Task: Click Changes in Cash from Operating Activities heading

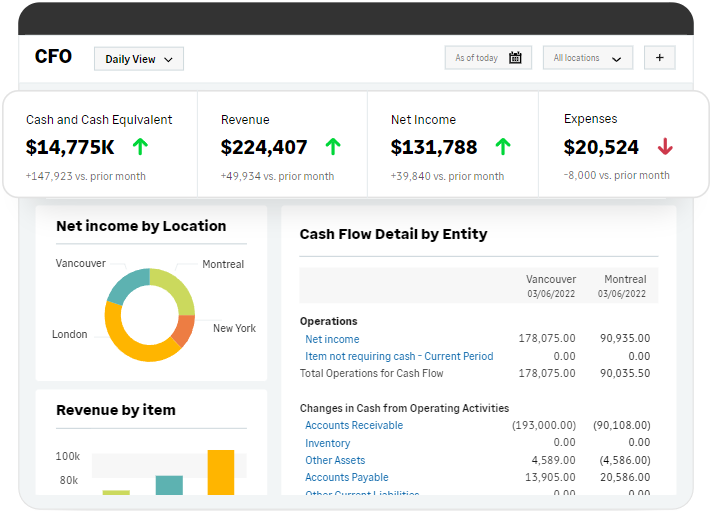Action: [404, 408]
